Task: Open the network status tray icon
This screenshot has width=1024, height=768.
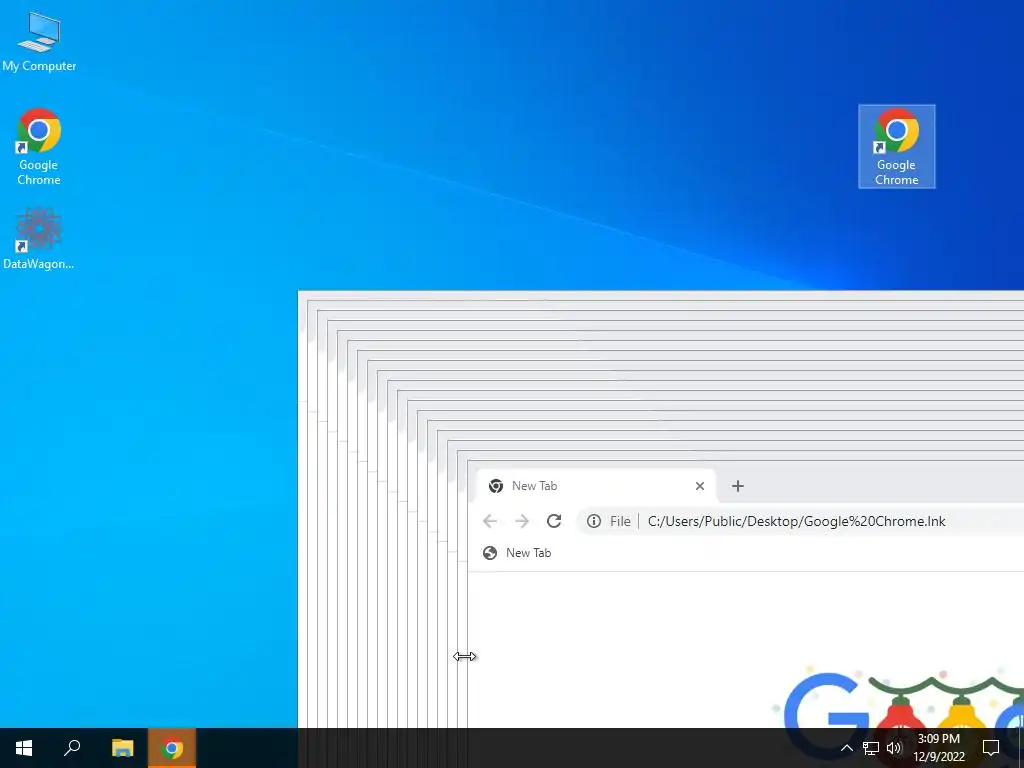Action: coord(871,748)
